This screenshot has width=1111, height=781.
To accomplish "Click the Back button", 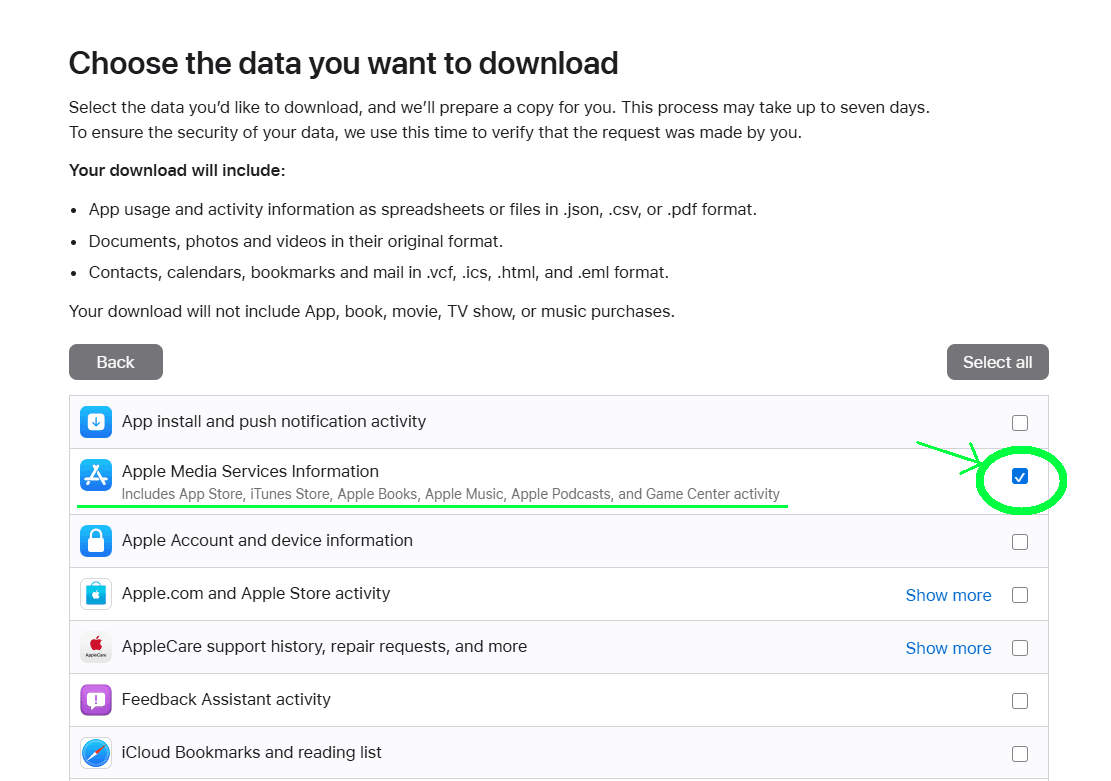I will click(115, 362).
